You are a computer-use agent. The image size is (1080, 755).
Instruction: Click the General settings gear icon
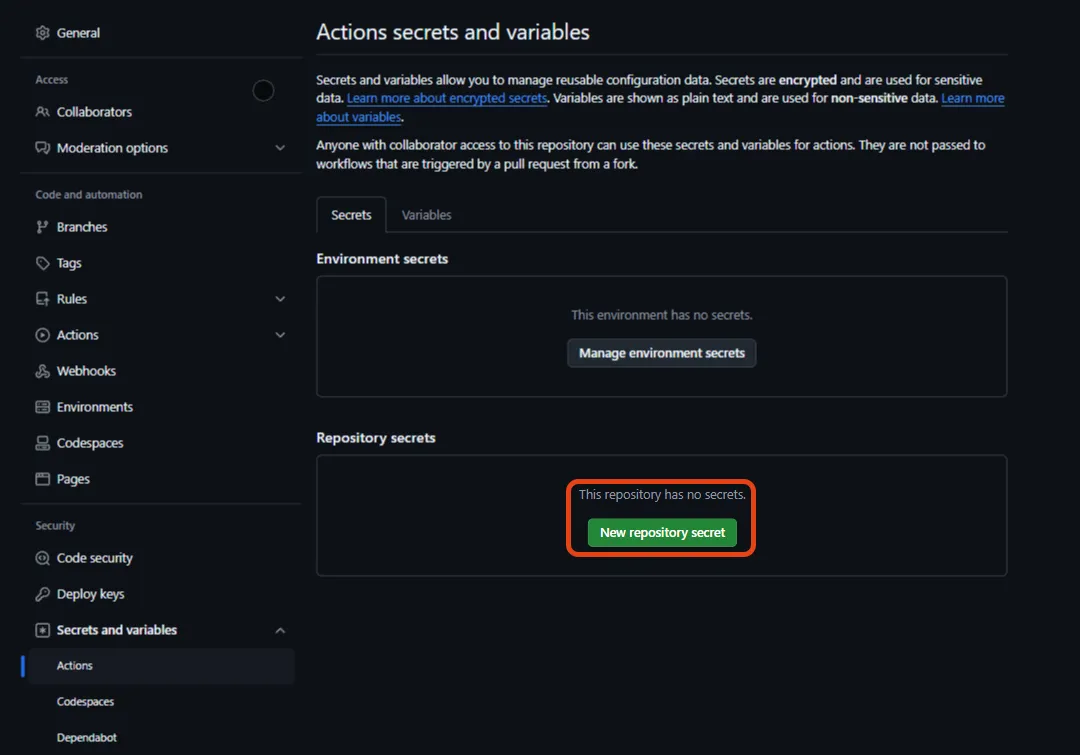(42, 32)
